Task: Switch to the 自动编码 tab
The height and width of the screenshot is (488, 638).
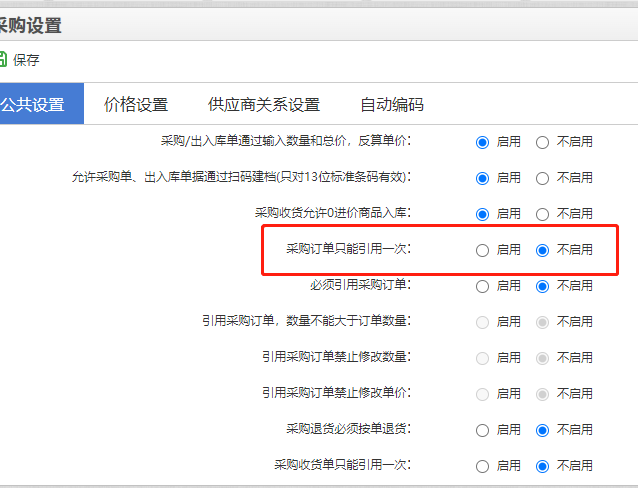Action: (392, 104)
